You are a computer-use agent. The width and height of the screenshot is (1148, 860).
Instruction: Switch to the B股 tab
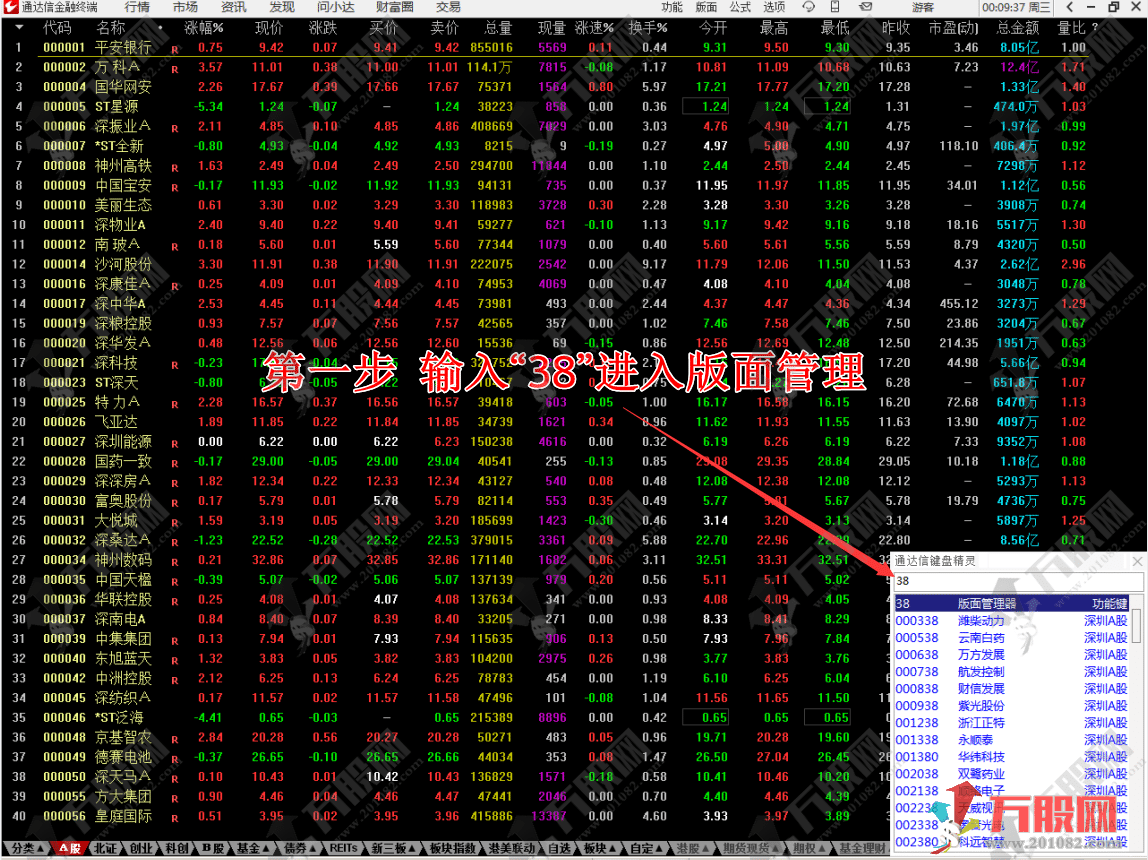click(213, 848)
